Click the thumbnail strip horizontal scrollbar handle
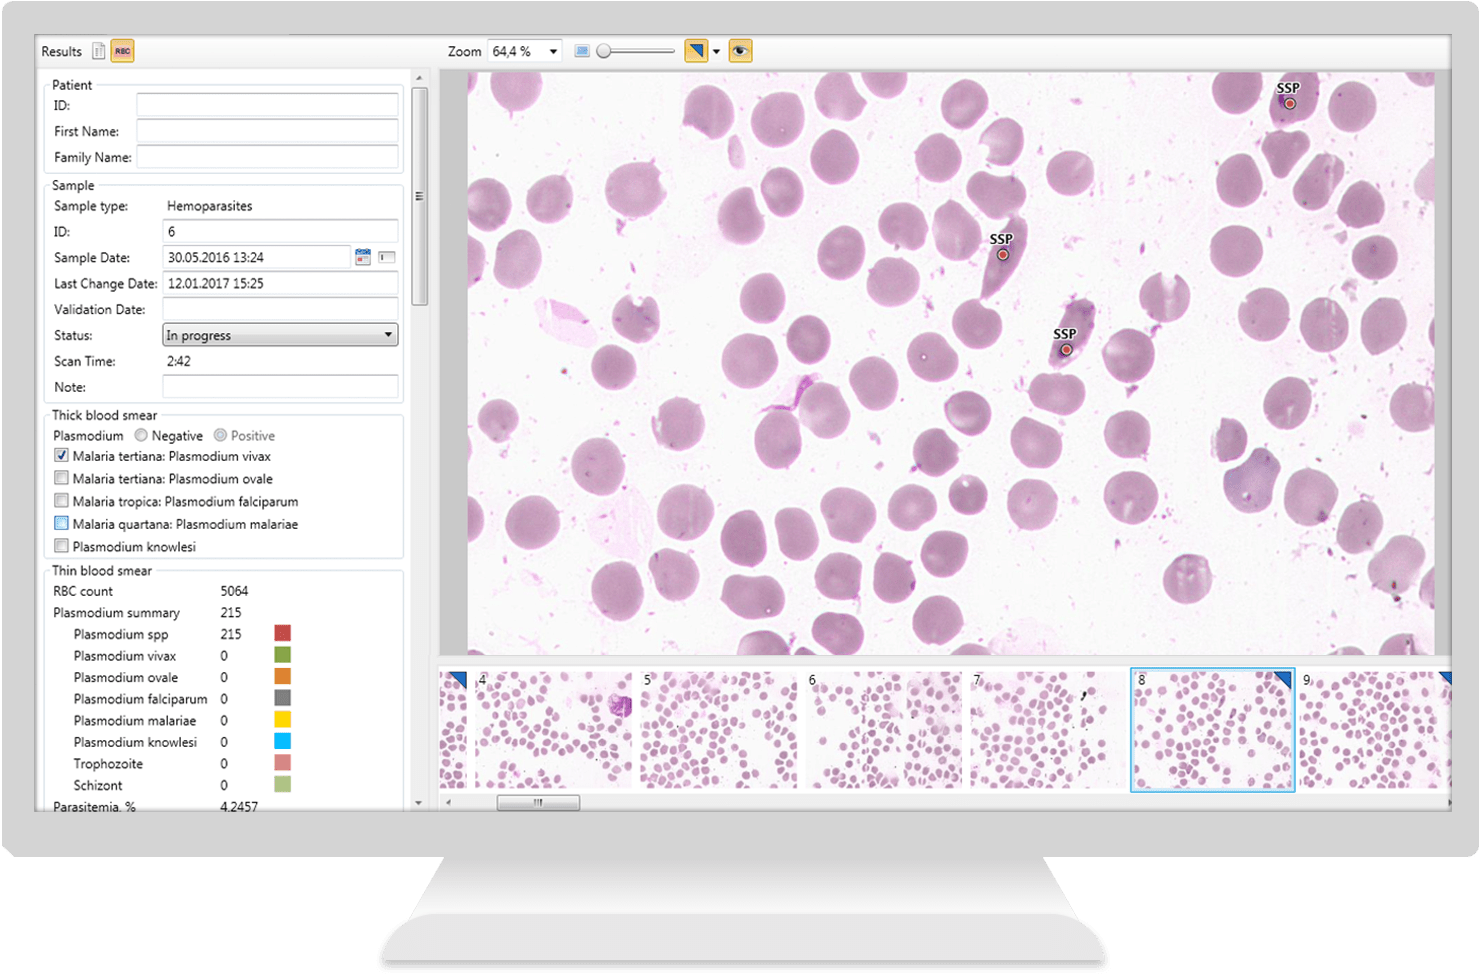Viewport: 1479px width, 974px height. coord(538,802)
